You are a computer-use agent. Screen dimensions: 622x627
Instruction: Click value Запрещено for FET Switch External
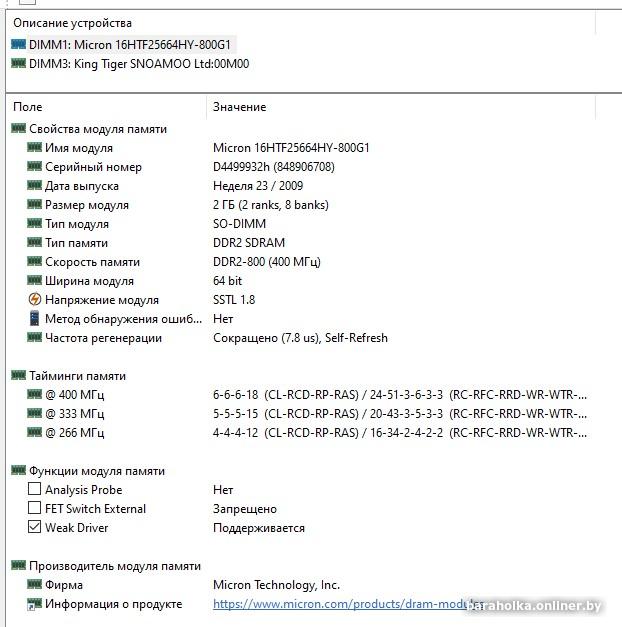click(245, 509)
